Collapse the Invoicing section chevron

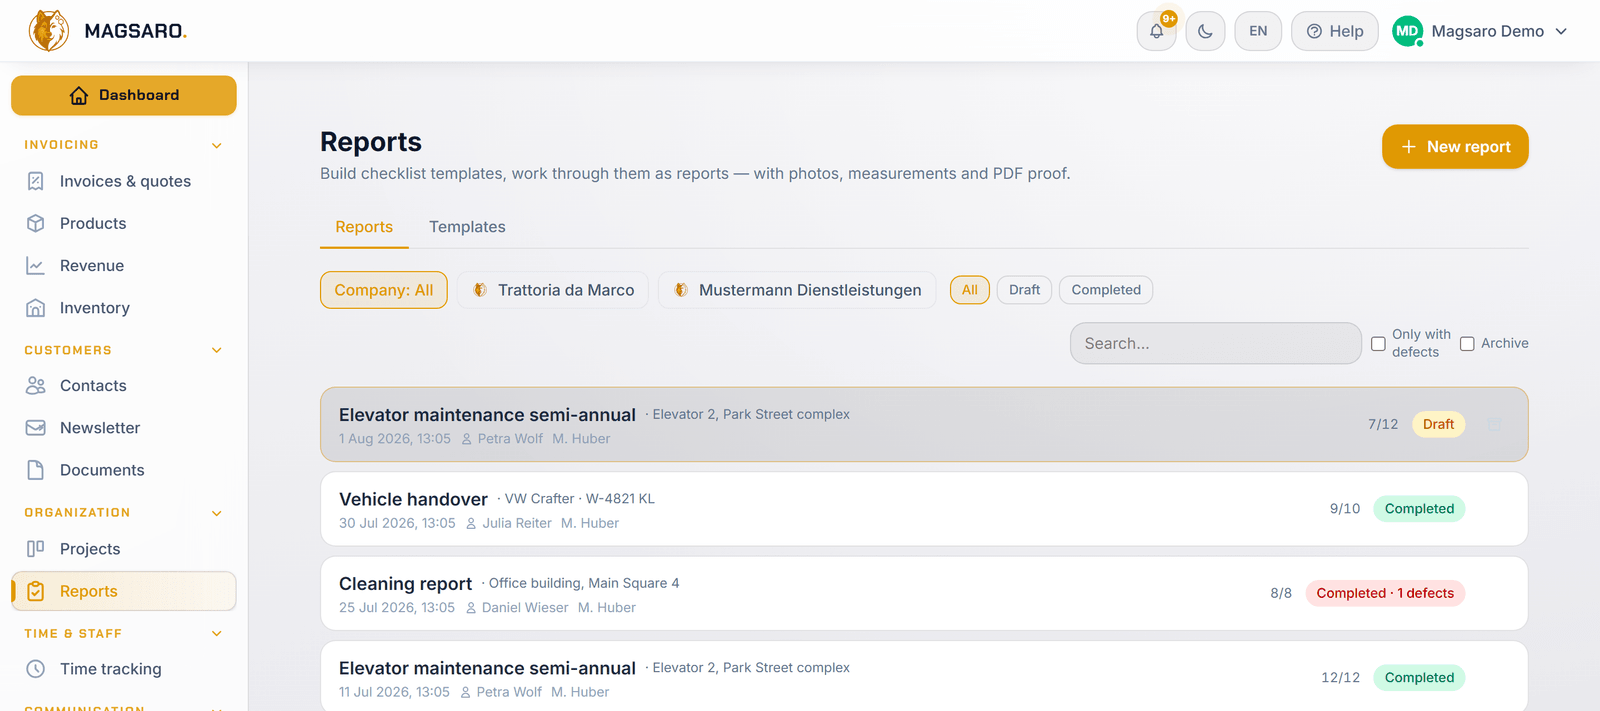tap(217, 146)
